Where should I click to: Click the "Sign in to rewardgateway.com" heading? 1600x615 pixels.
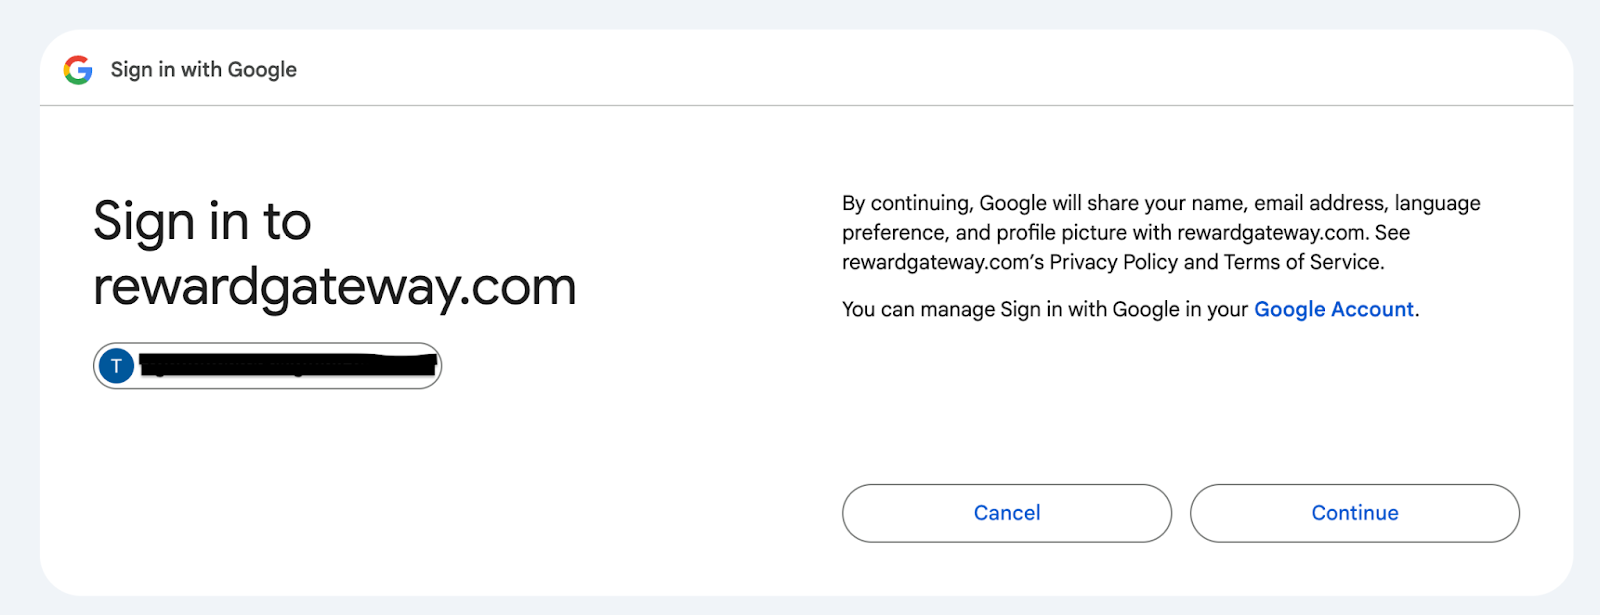334,253
